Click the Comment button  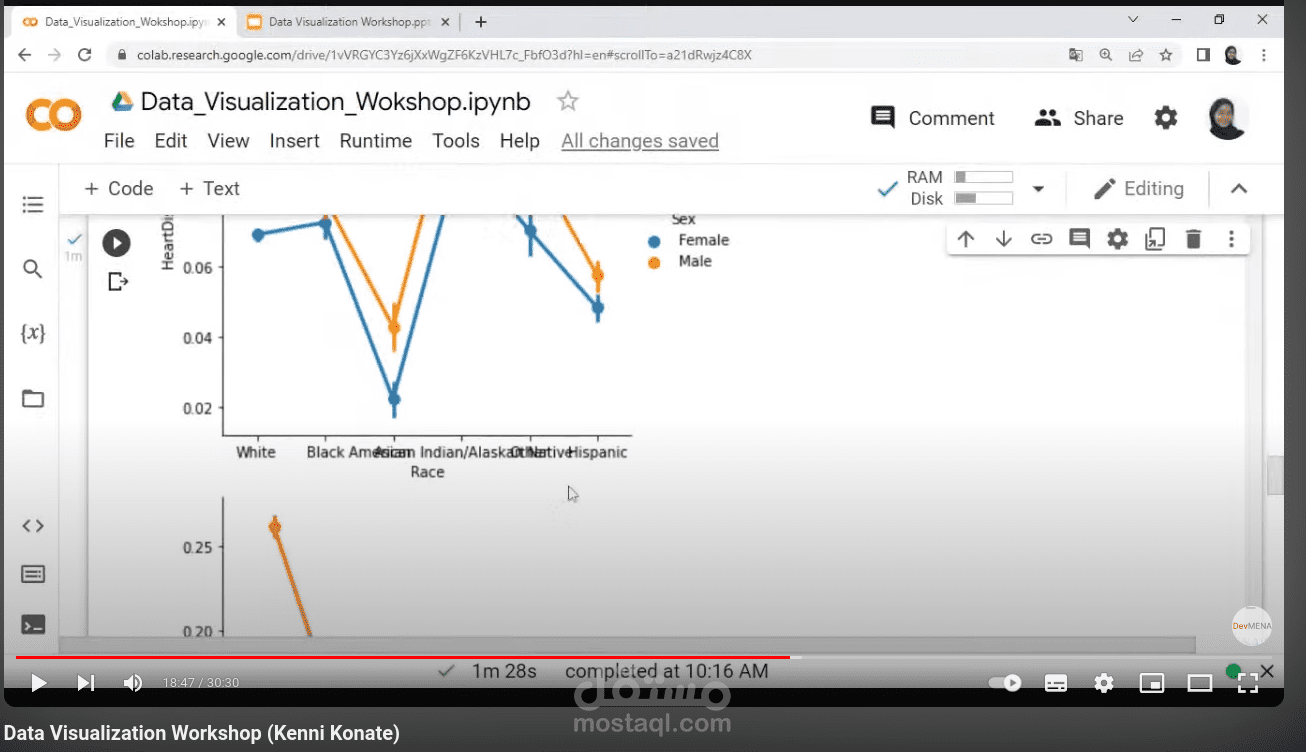coord(932,118)
